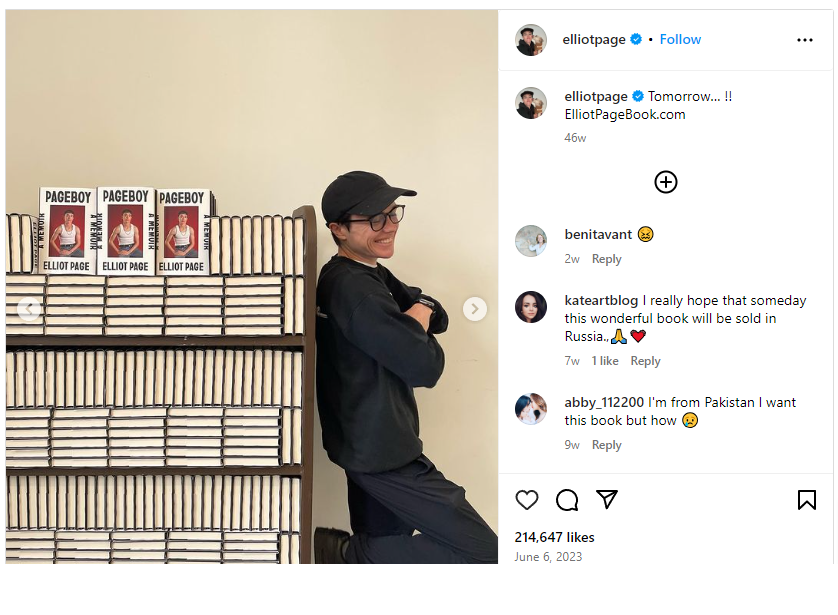Screen dimensions: 838x615
Task: Open elliotpage avatar in post header
Action: (531, 40)
